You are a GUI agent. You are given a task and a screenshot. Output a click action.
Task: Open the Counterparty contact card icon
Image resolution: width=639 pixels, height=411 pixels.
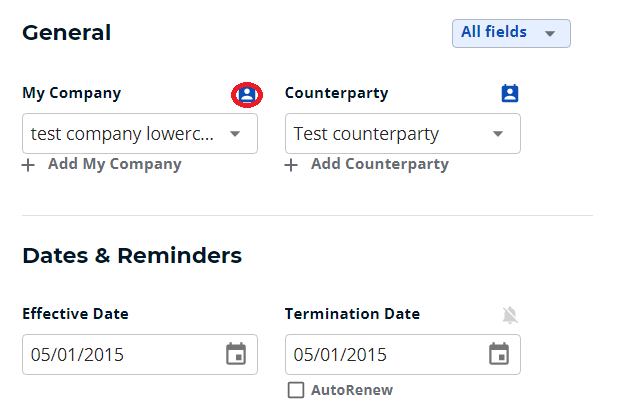[x=510, y=93]
